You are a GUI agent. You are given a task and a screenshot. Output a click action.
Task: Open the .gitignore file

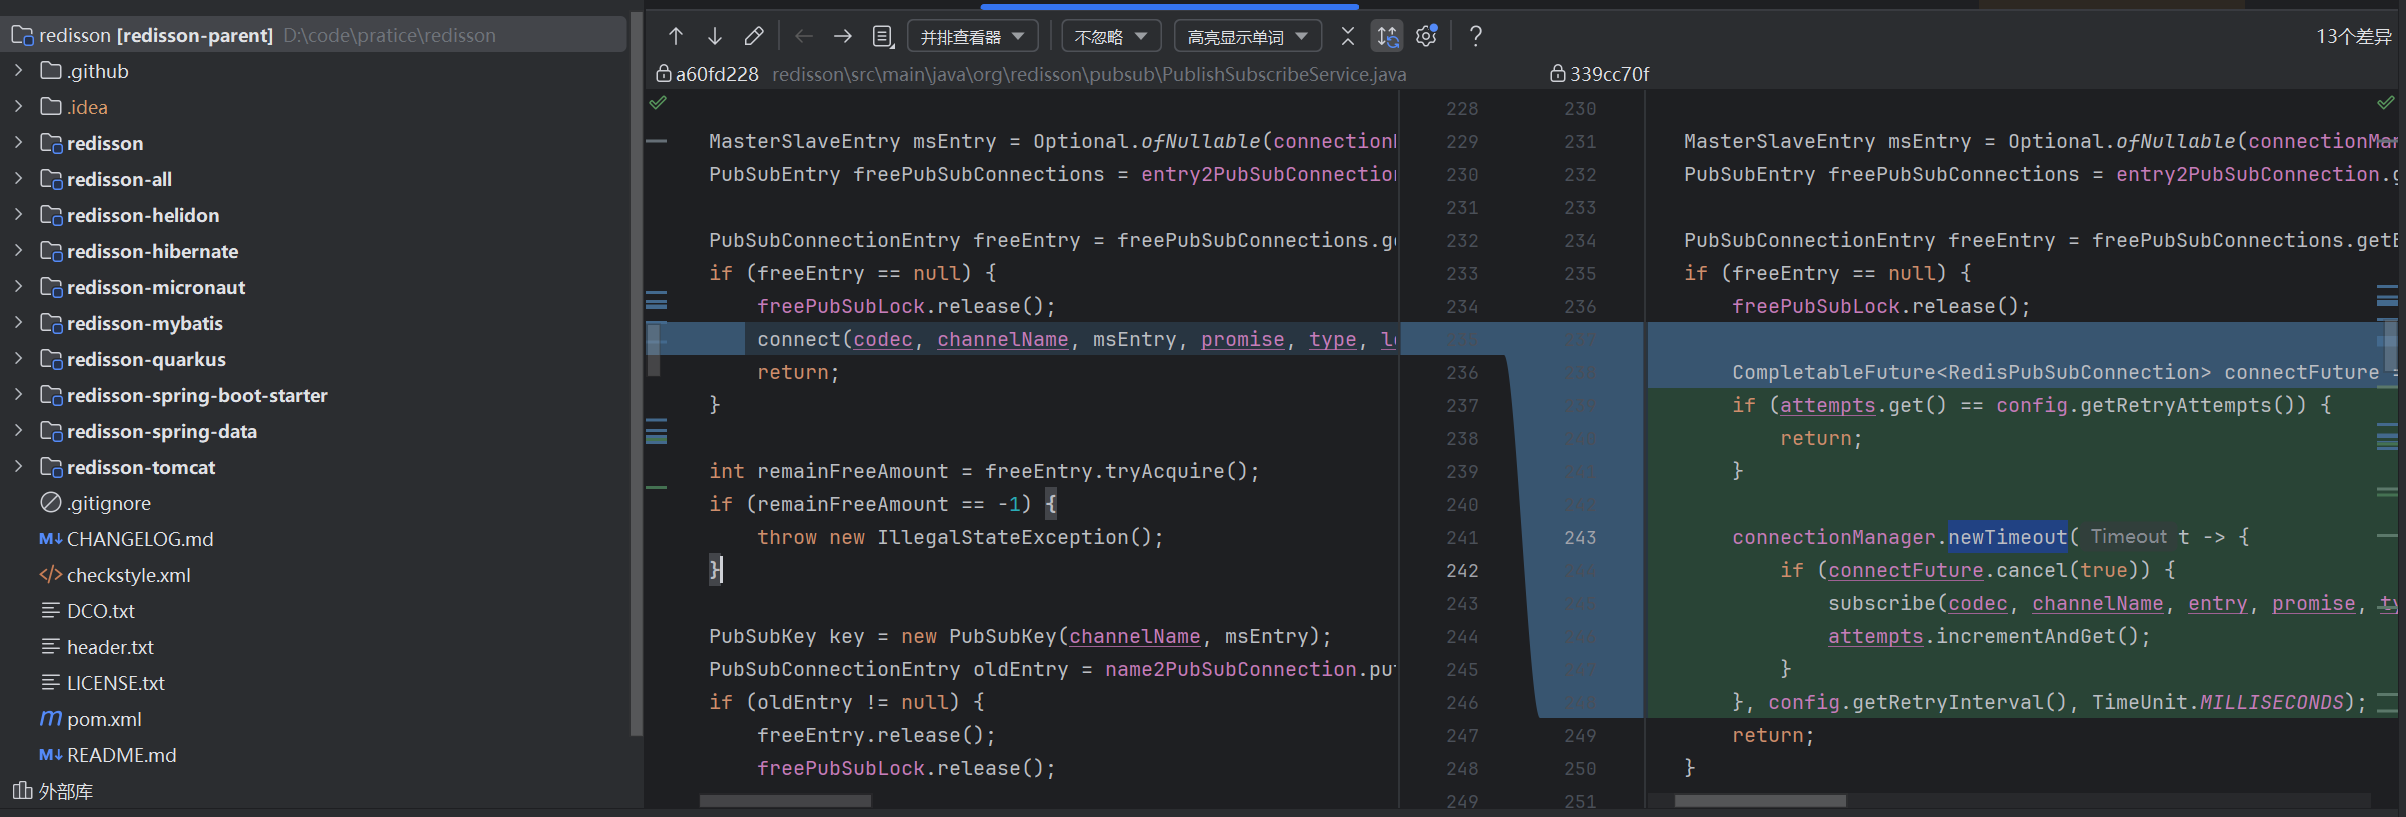tap(109, 503)
